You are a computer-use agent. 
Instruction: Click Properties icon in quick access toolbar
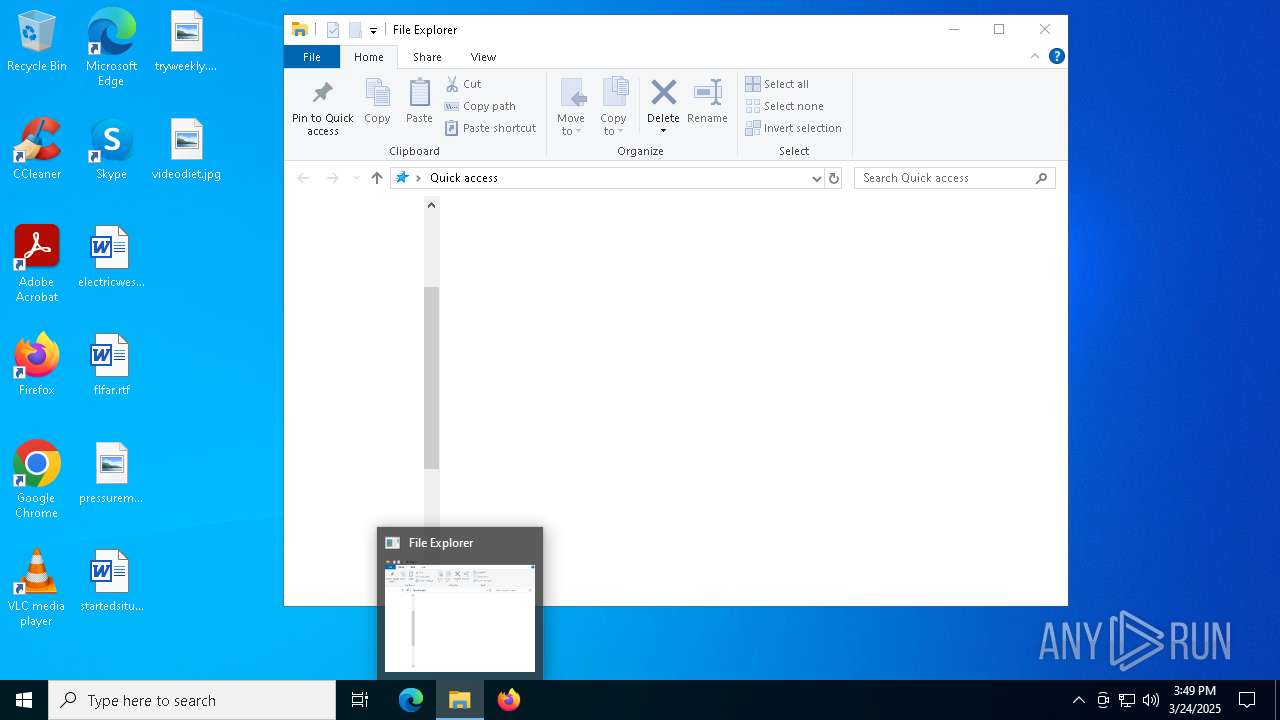(x=333, y=30)
